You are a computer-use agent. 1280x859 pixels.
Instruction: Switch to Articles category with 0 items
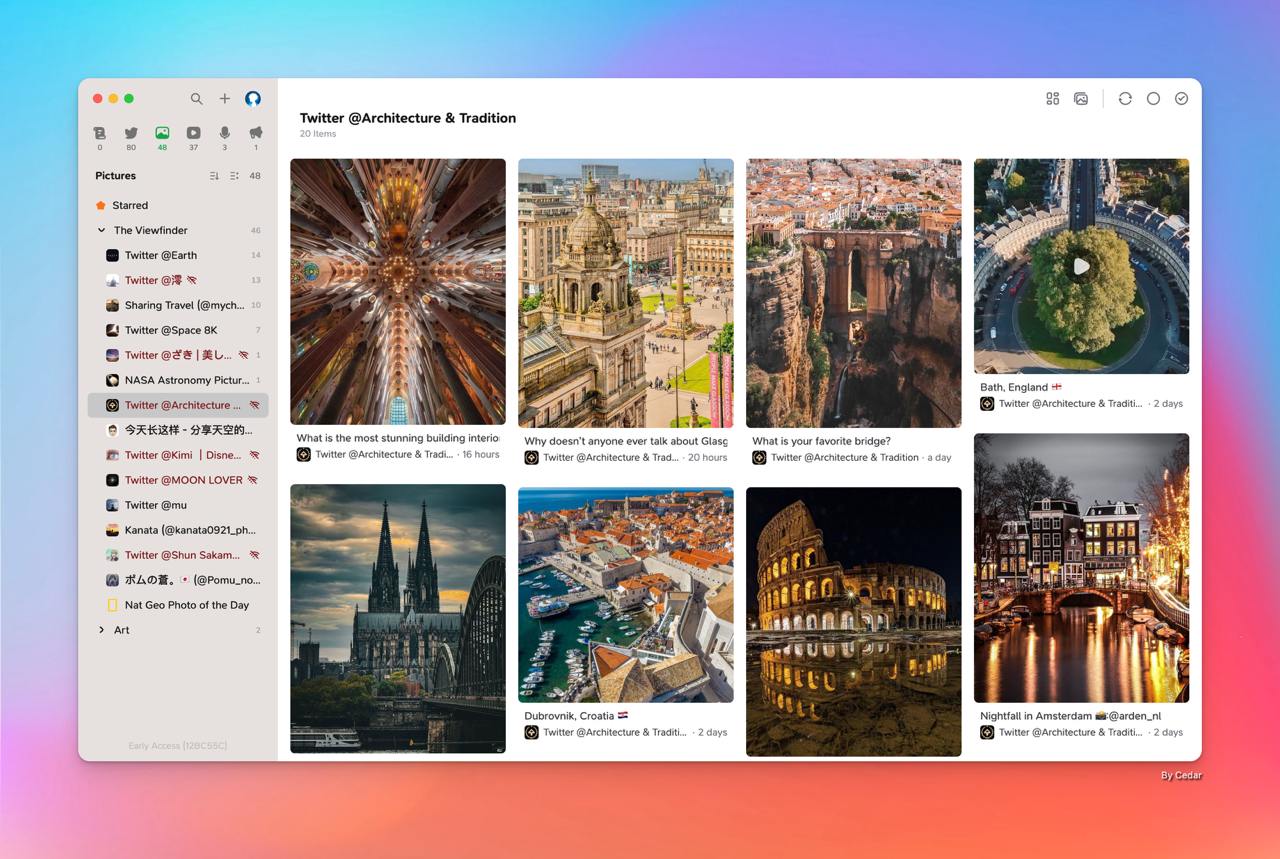pos(100,138)
